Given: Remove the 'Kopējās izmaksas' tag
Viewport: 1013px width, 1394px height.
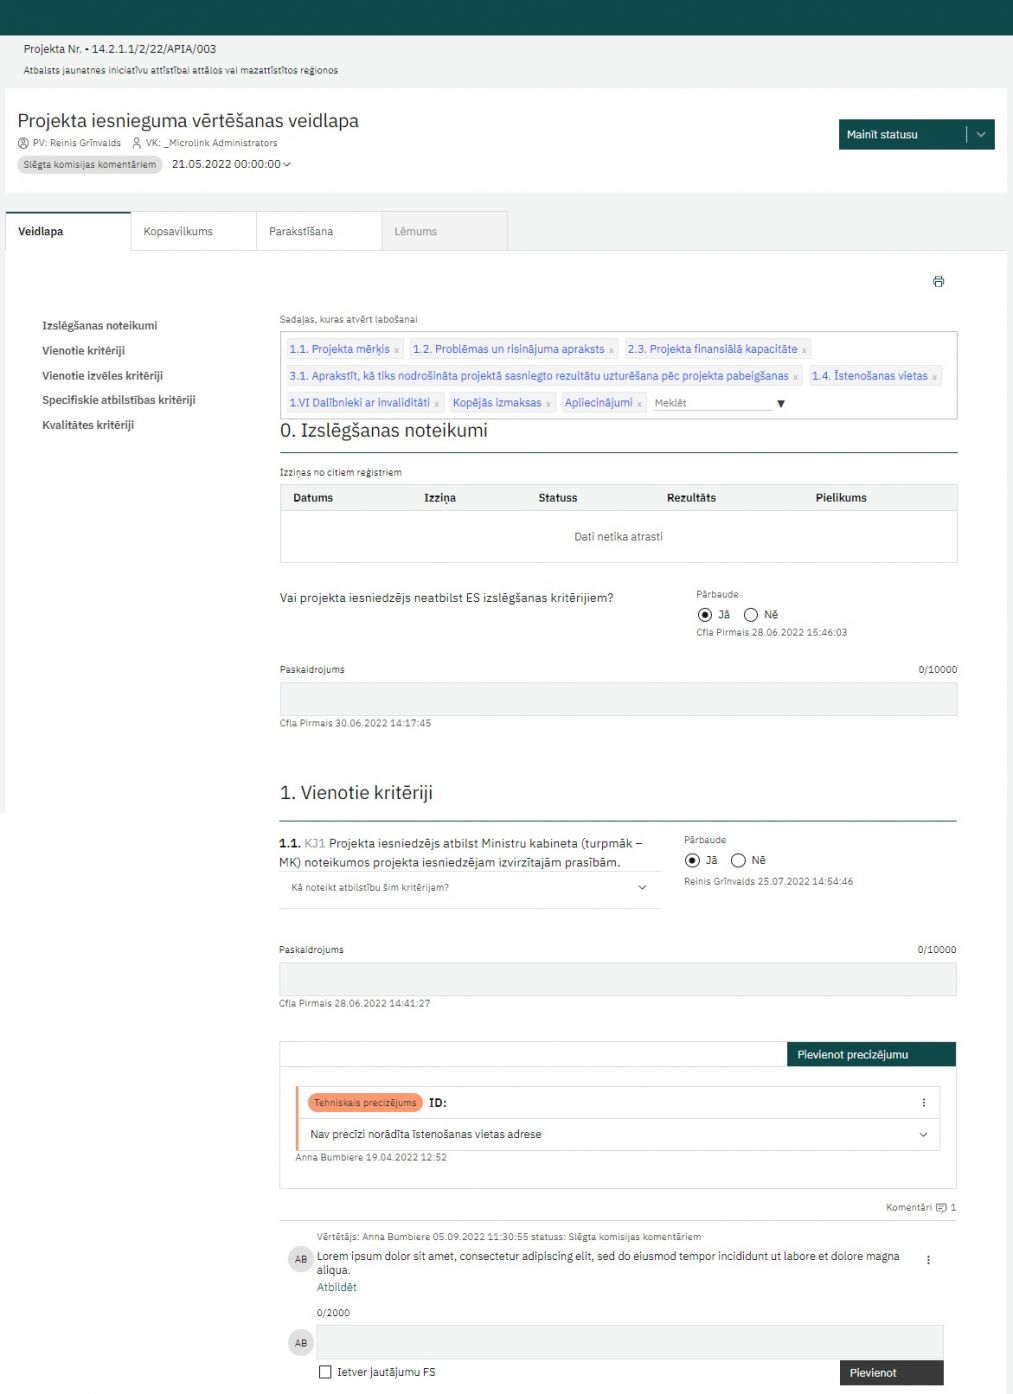Looking at the screenshot, I should [548, 404].
